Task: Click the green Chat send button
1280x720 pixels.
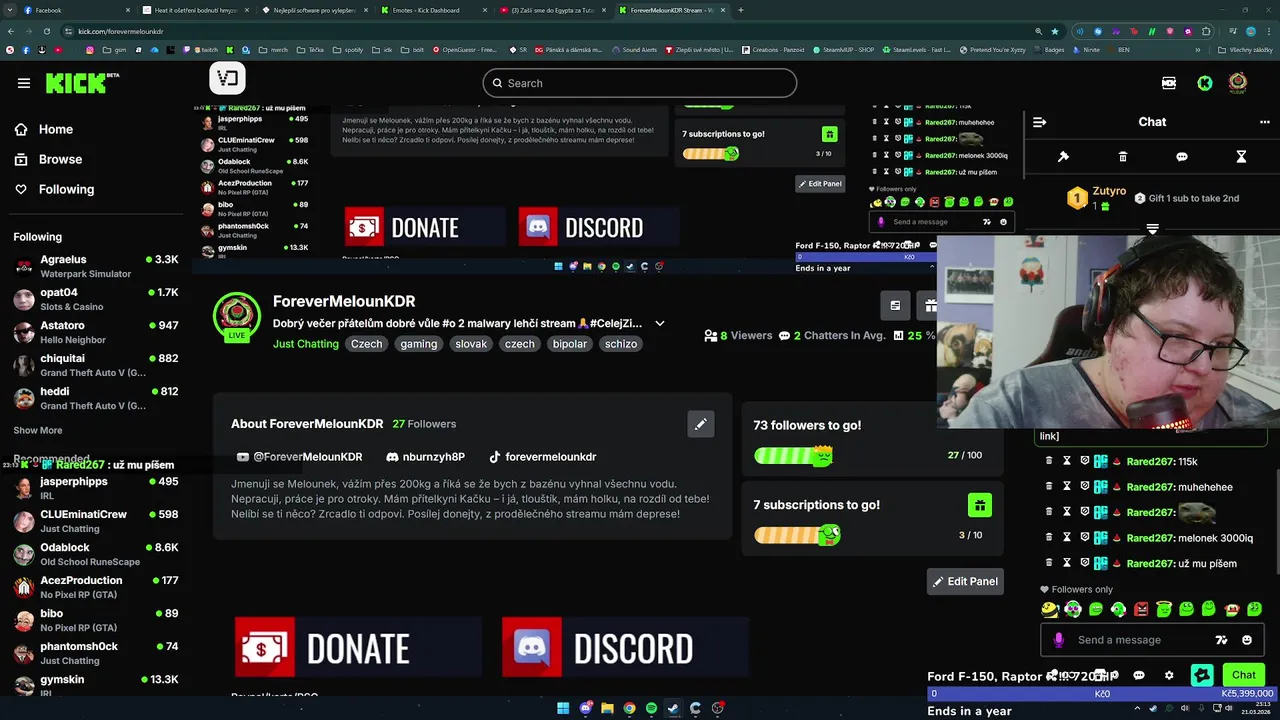Action: point(1244,675)
